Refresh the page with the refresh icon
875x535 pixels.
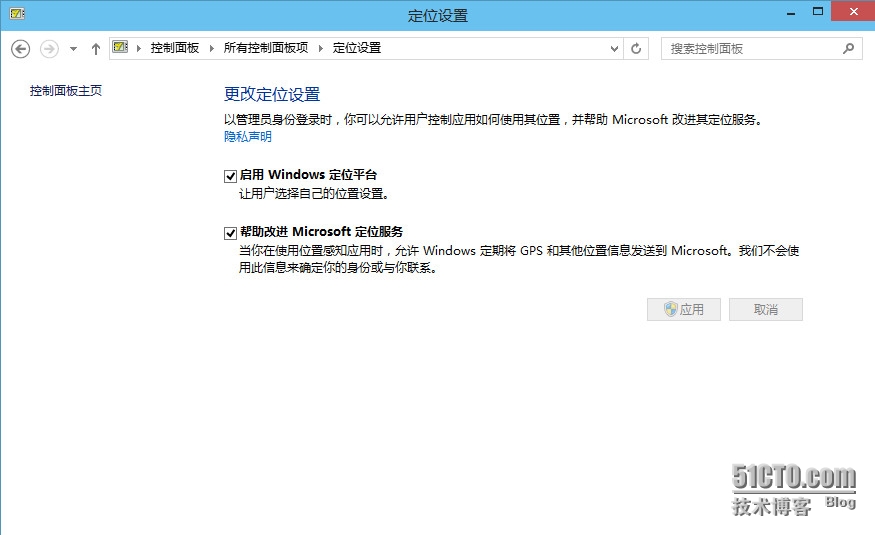(x=636, y=49)
